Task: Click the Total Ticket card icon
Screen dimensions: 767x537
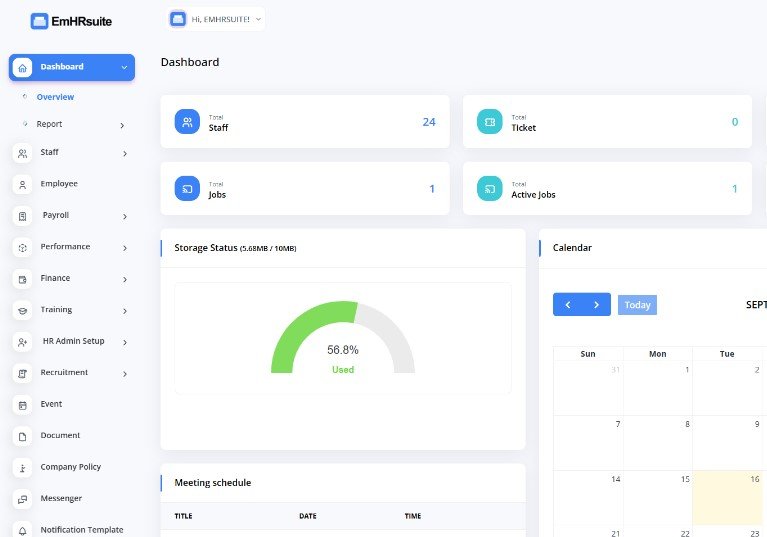Action: (490, 122)
